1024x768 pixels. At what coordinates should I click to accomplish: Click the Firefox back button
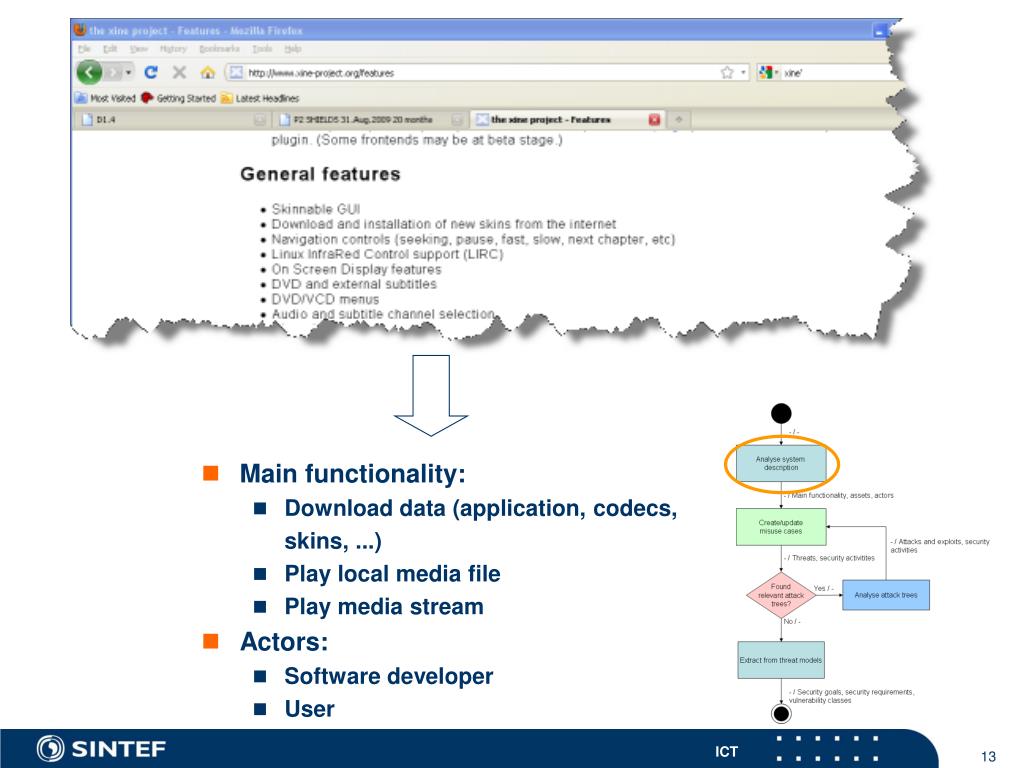pyautogui.click(x=89, y=72)
